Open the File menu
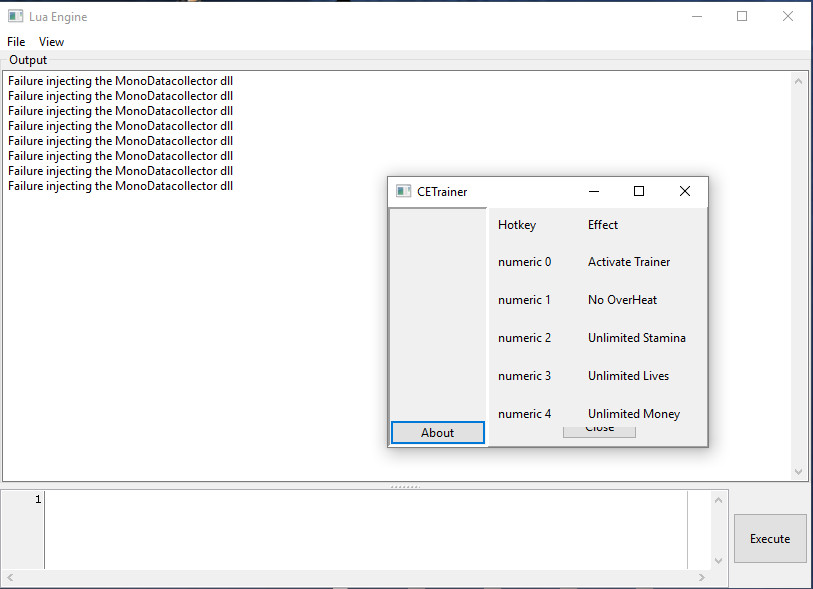 coord(15,41)
